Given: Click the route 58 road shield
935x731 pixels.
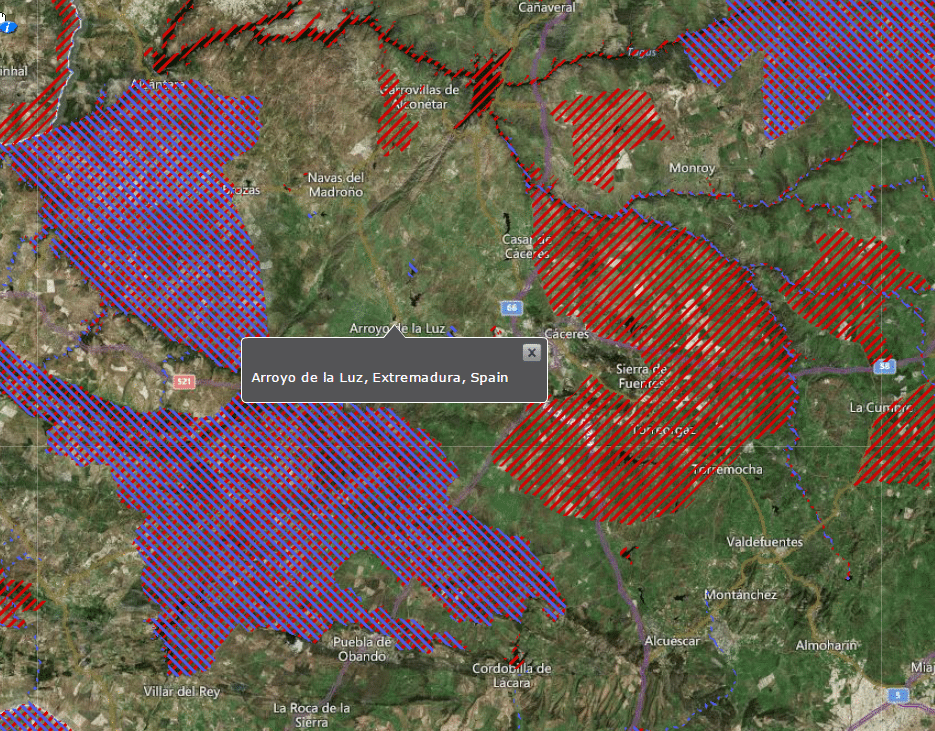Looking at the screenshot, I should (x=884, y=367).
